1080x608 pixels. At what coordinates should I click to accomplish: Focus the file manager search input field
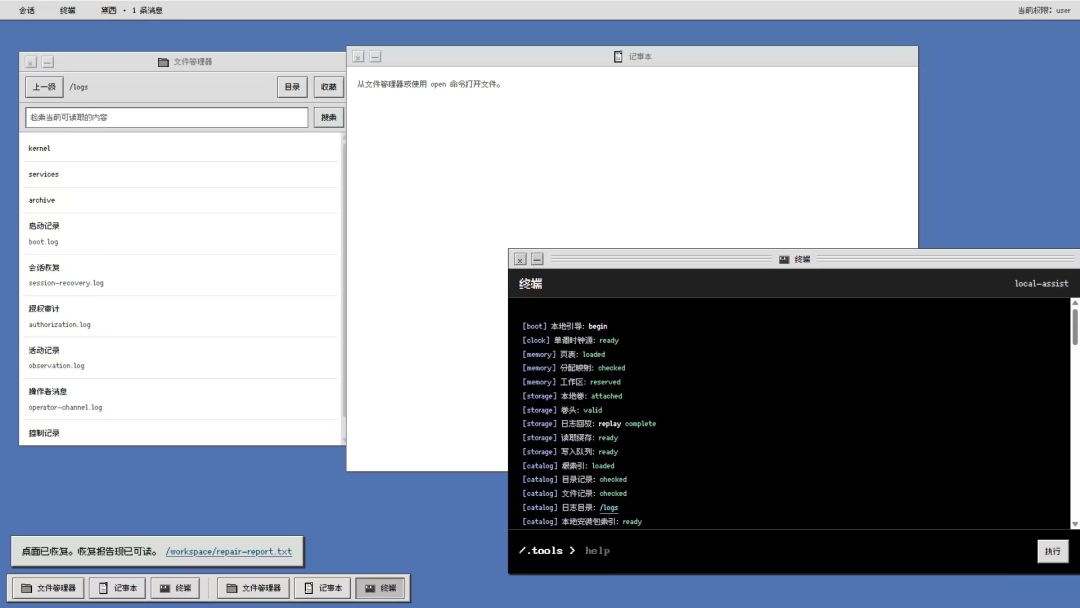pos(167,117)
